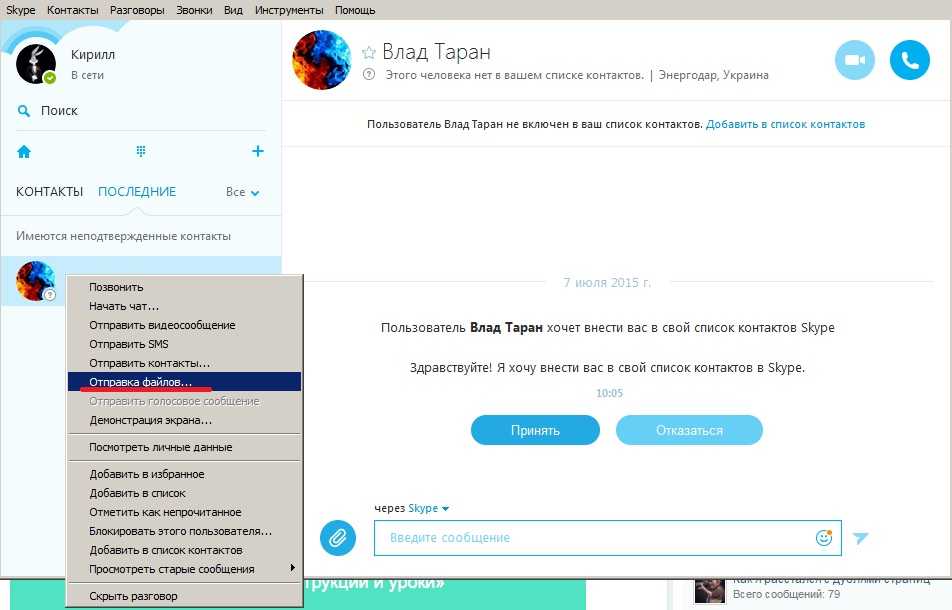Click the Принять button
Viewport: 952px width, 610px height.
click(x=535, y=431)
